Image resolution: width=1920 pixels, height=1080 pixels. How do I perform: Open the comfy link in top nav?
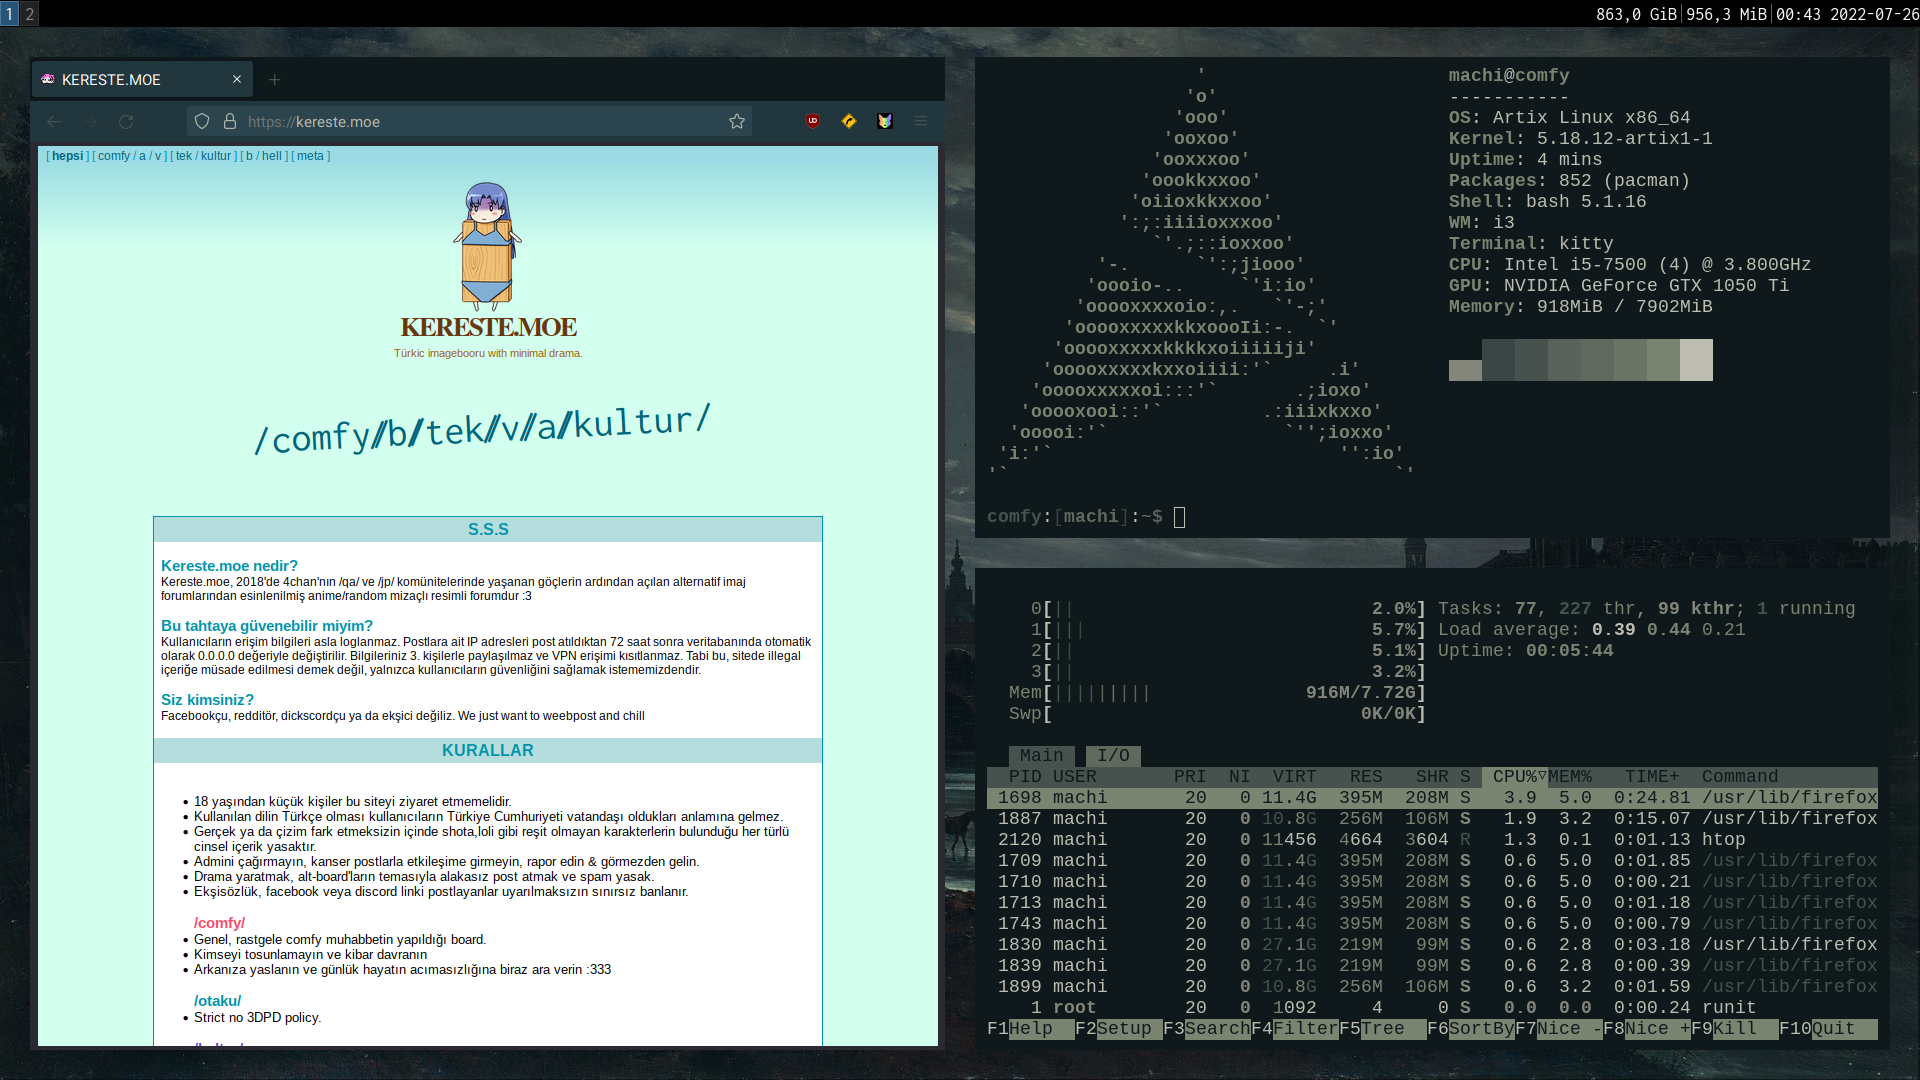click(114, 156)
